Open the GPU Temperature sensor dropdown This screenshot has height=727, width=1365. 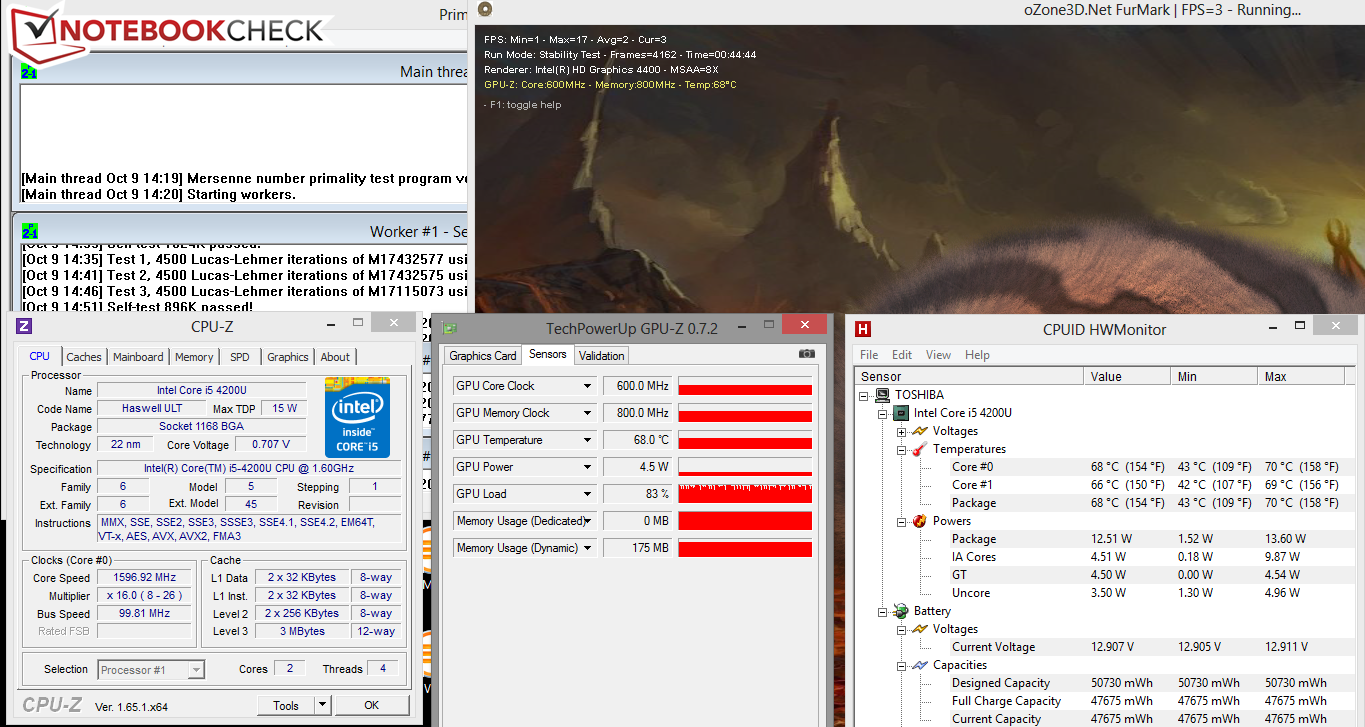(587, 440)
